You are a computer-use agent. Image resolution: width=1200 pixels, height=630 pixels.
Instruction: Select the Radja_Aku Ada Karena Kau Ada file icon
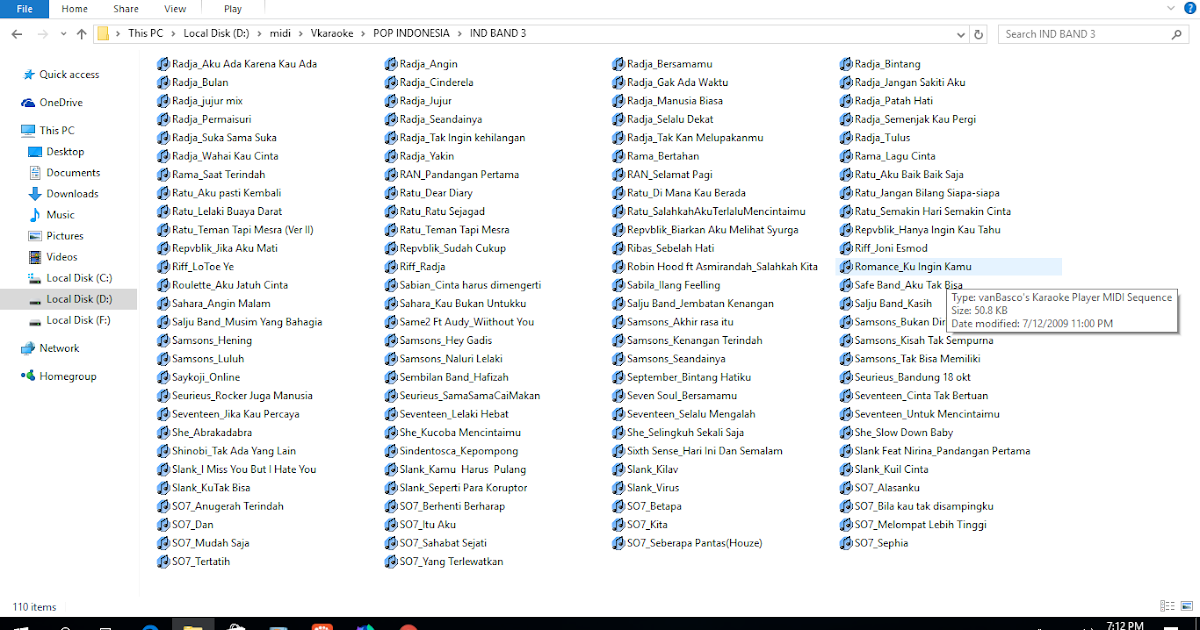164,64
